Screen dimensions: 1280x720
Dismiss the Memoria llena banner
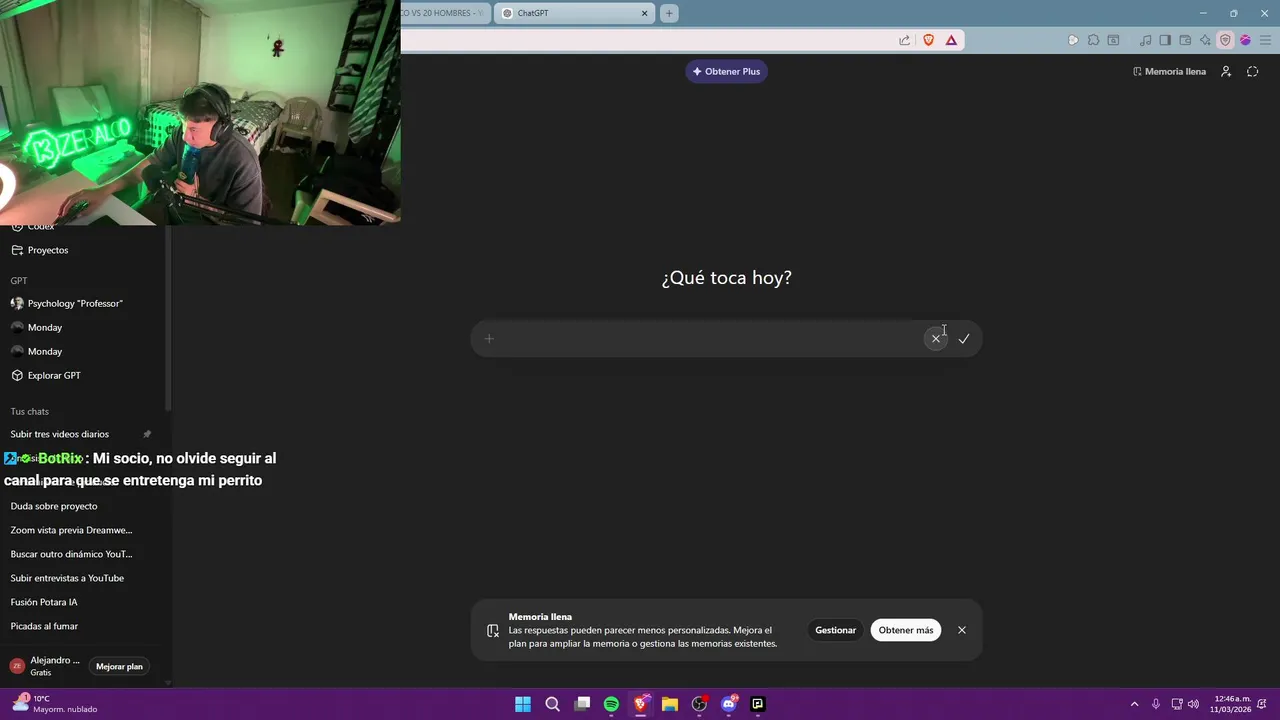tap(962, 630)
